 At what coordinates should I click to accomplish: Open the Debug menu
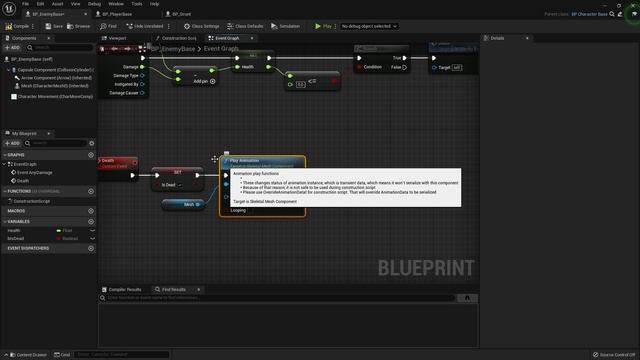[x=94, y=4]
